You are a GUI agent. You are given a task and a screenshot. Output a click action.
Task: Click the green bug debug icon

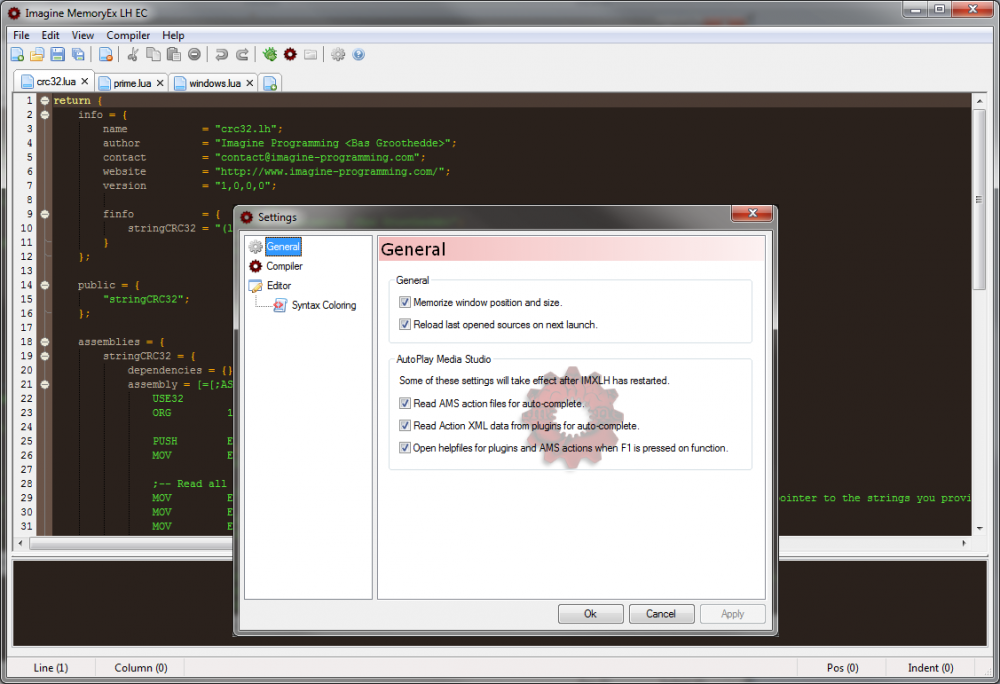[x=270, y=55]
